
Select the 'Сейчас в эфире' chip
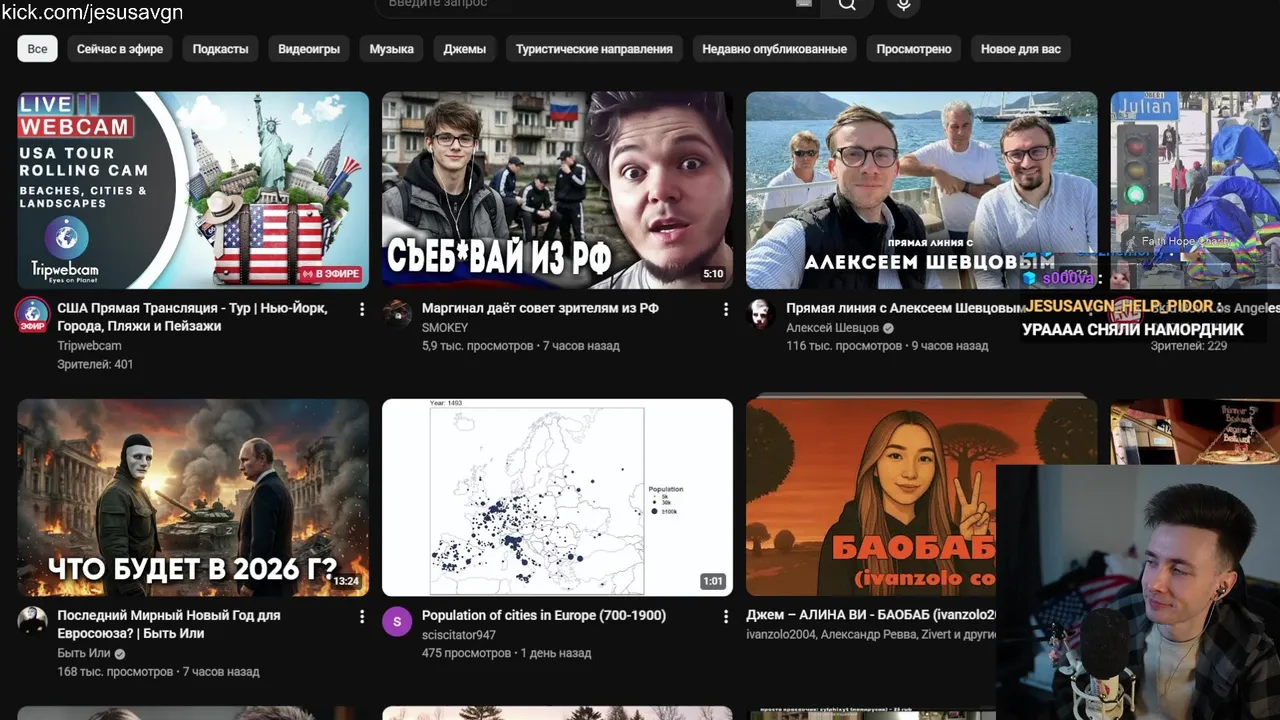click(120, 49)
